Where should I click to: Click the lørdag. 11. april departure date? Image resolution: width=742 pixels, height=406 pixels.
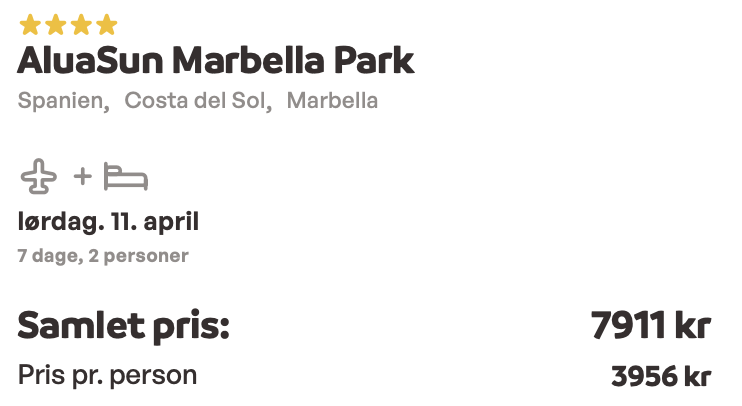point(108,222)
